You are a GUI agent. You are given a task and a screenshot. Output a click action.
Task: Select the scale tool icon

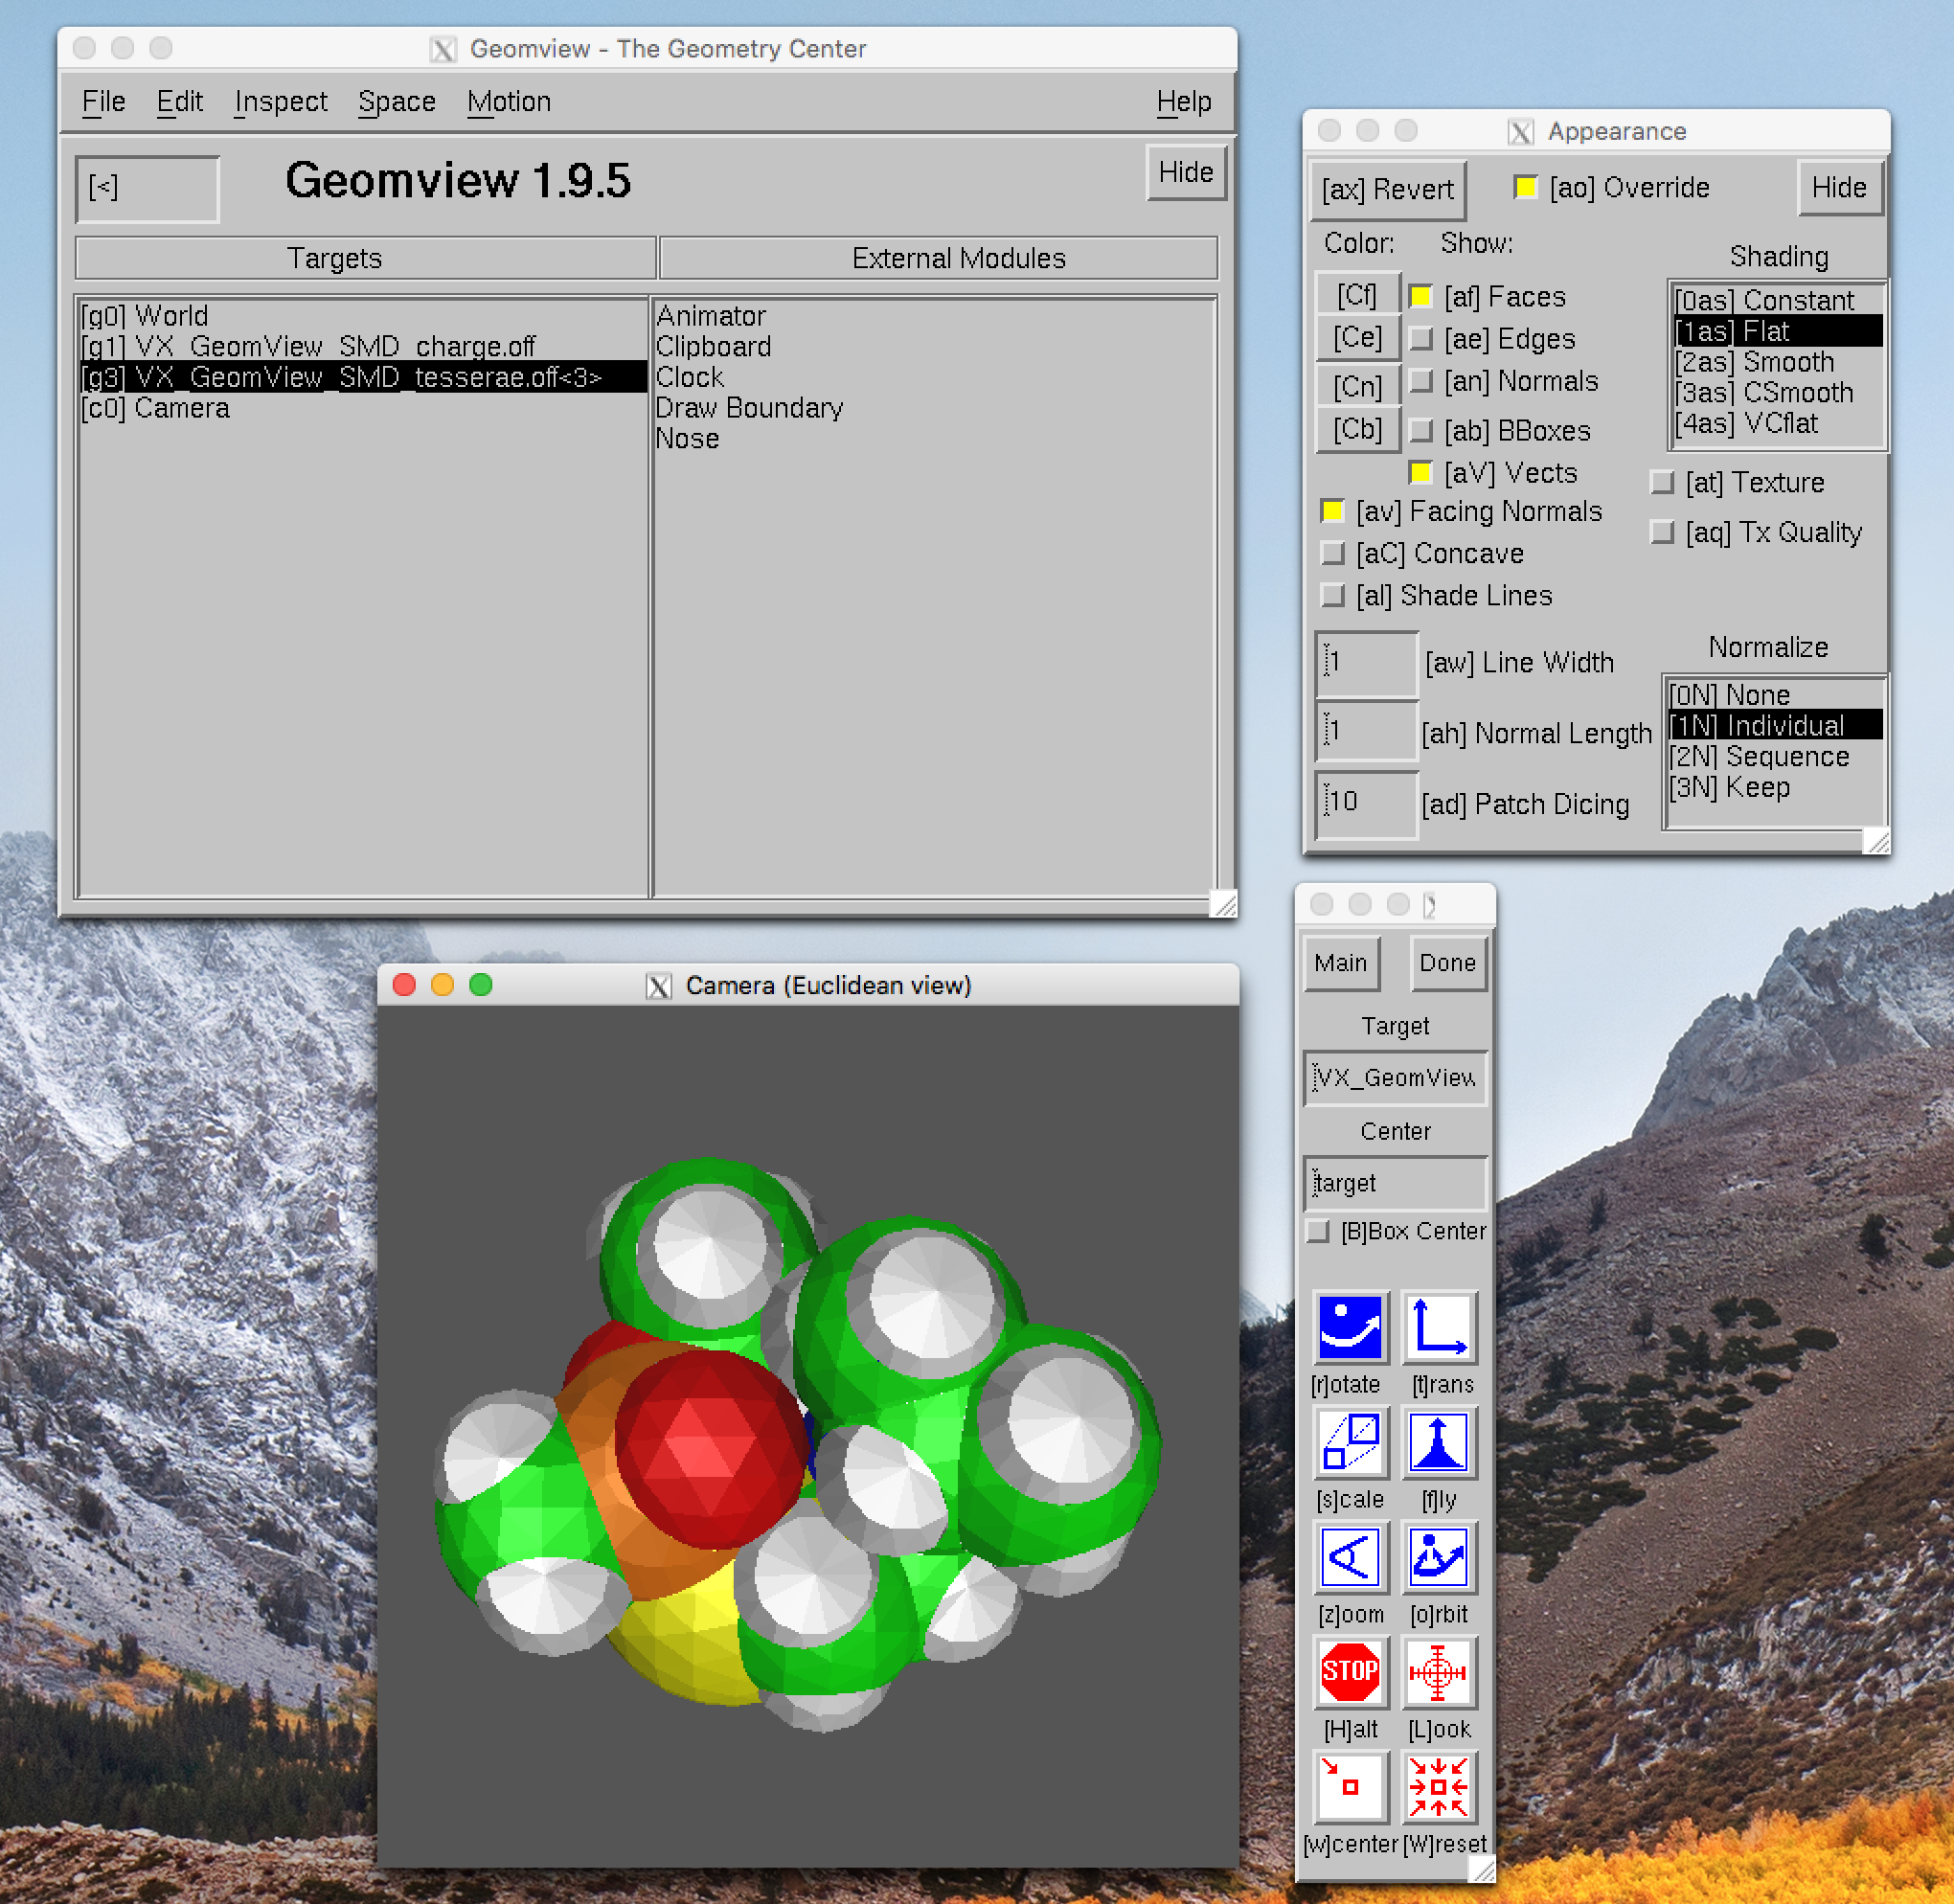pos(1349,1442)
